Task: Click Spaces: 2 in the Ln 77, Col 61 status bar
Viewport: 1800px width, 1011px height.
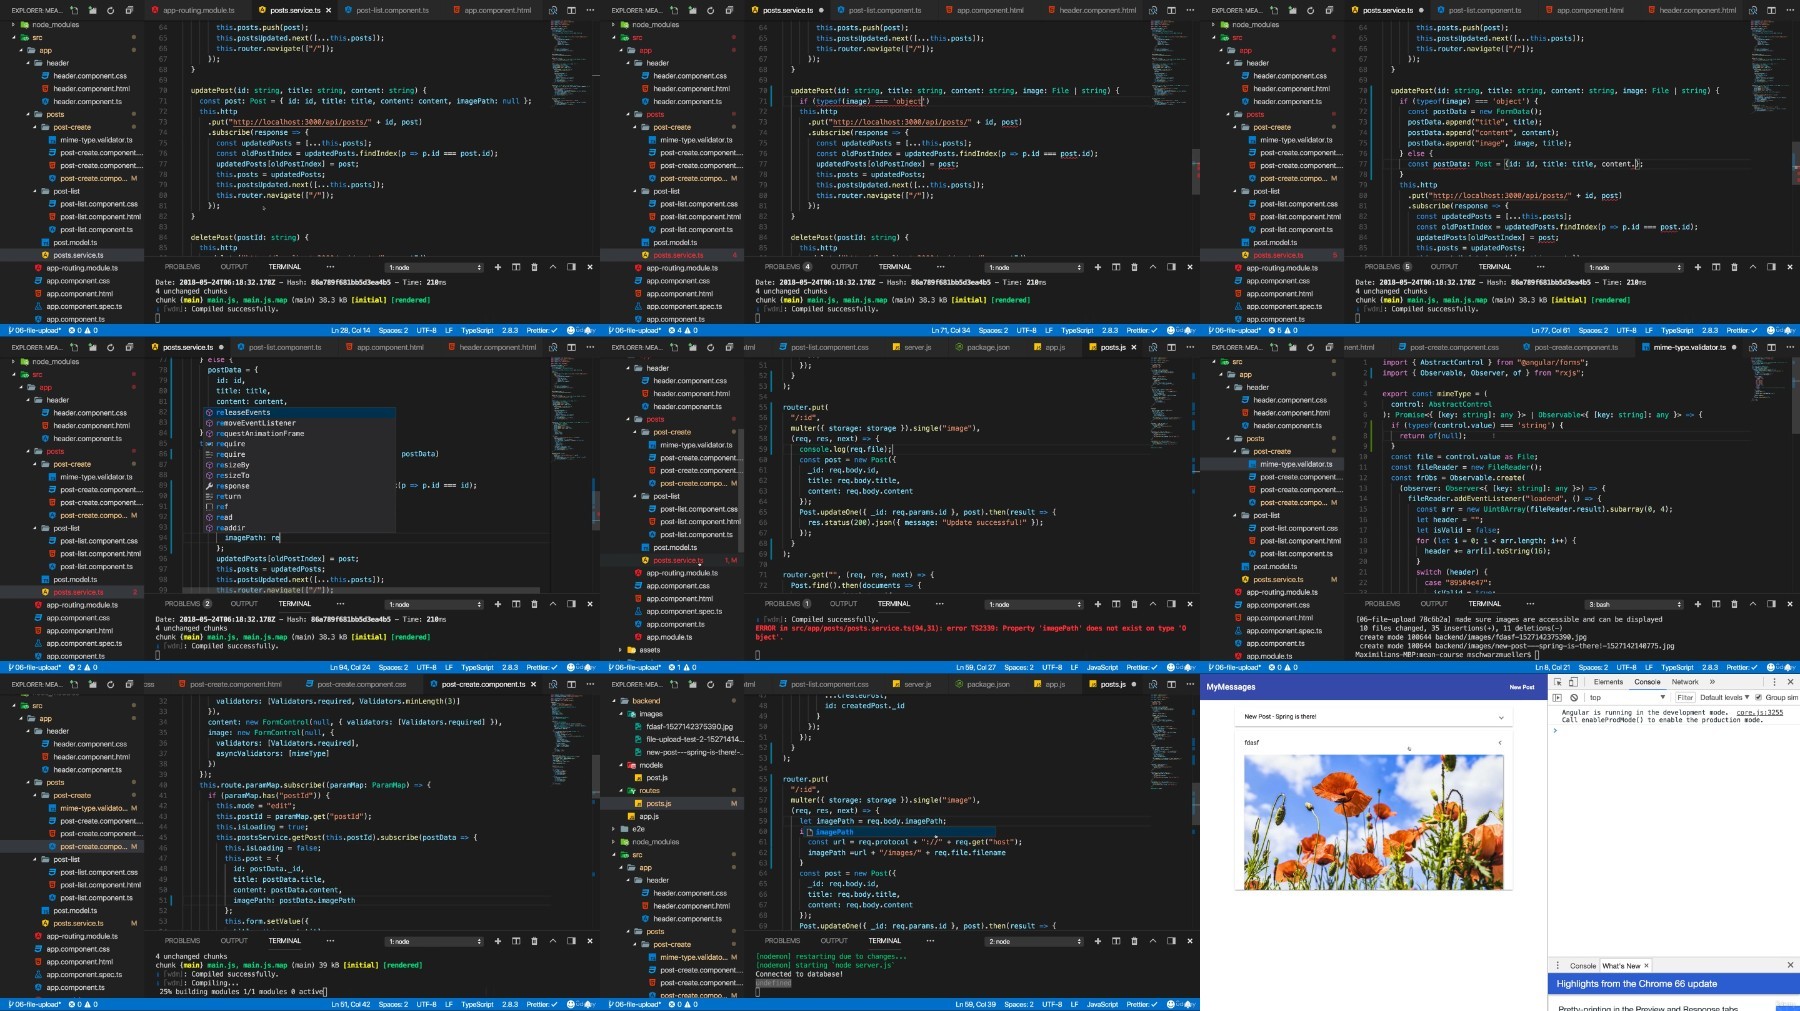Action: (1593, 330)
